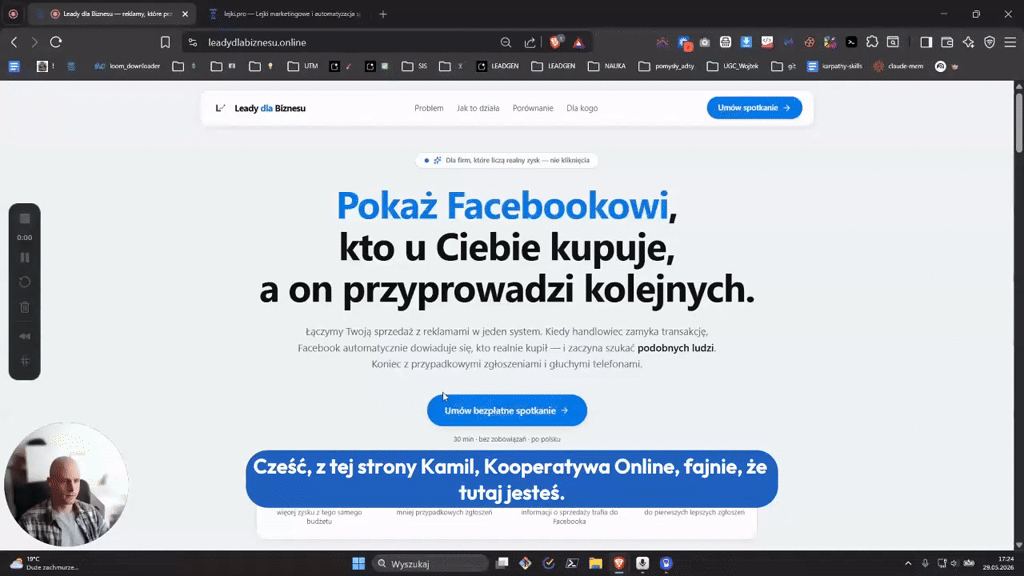The height and width of the screenshot is (576, 1024).
Task: Click Umów spotkanie header button
Action: point(754,108)
